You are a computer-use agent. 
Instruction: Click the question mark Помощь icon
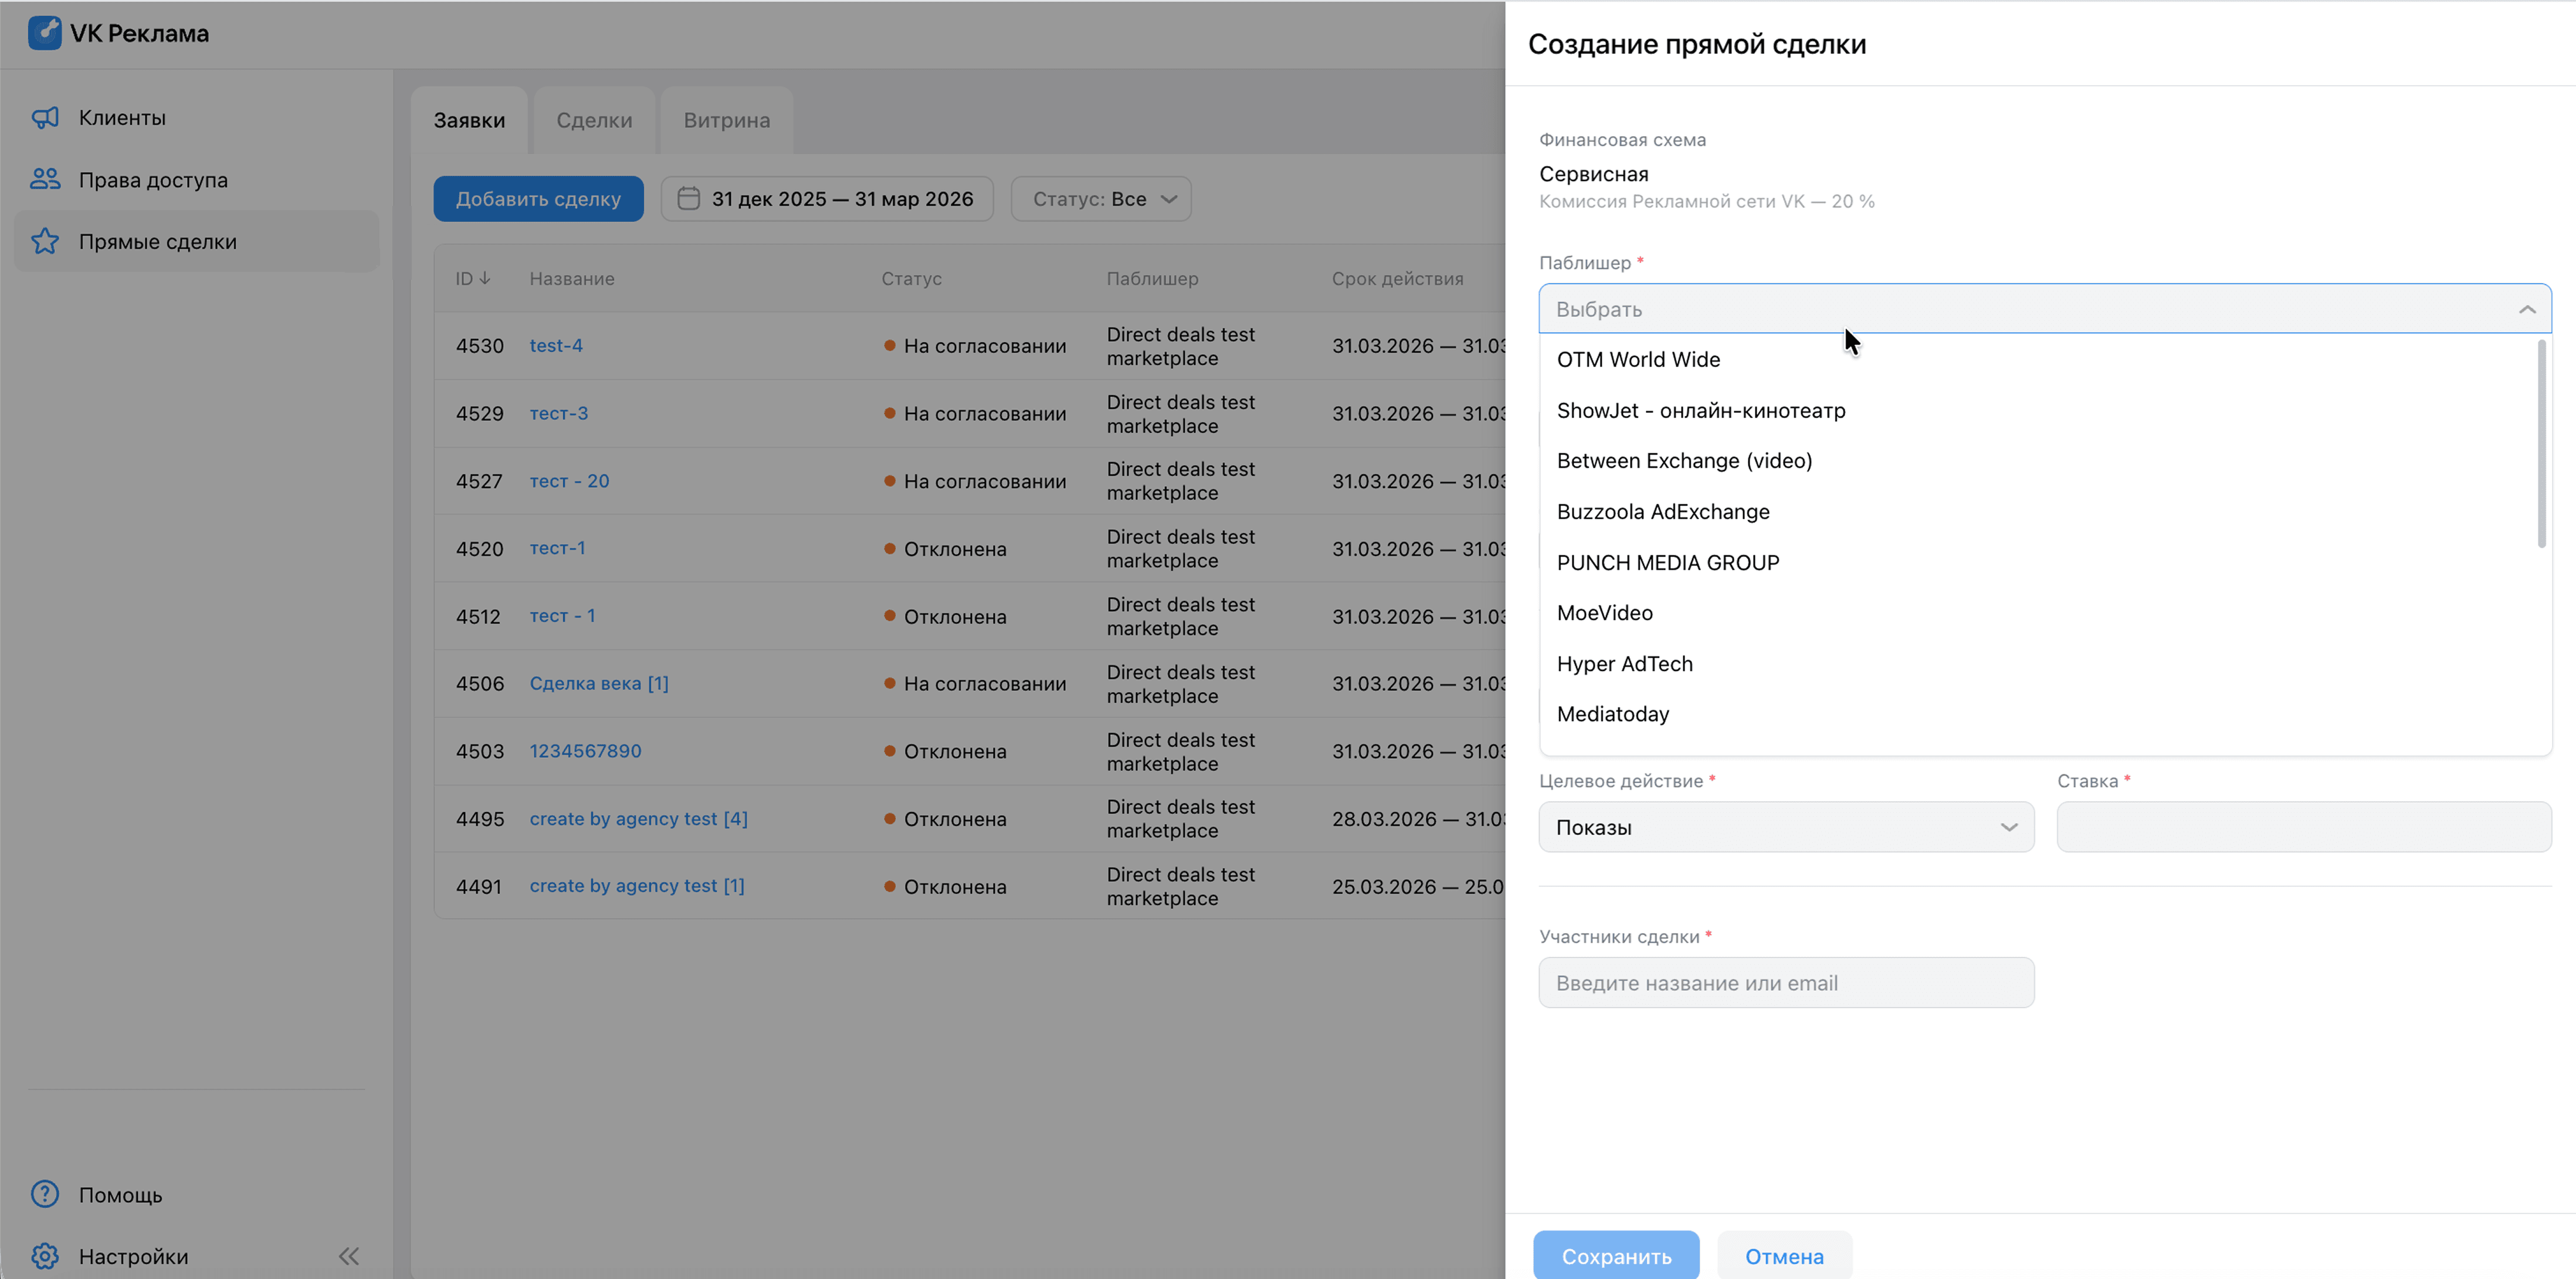coord(45,1194)
